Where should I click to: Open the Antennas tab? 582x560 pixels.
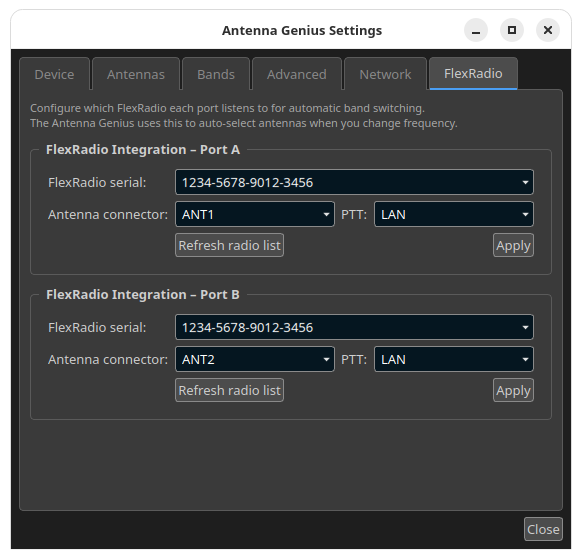(x=136, y=74)
